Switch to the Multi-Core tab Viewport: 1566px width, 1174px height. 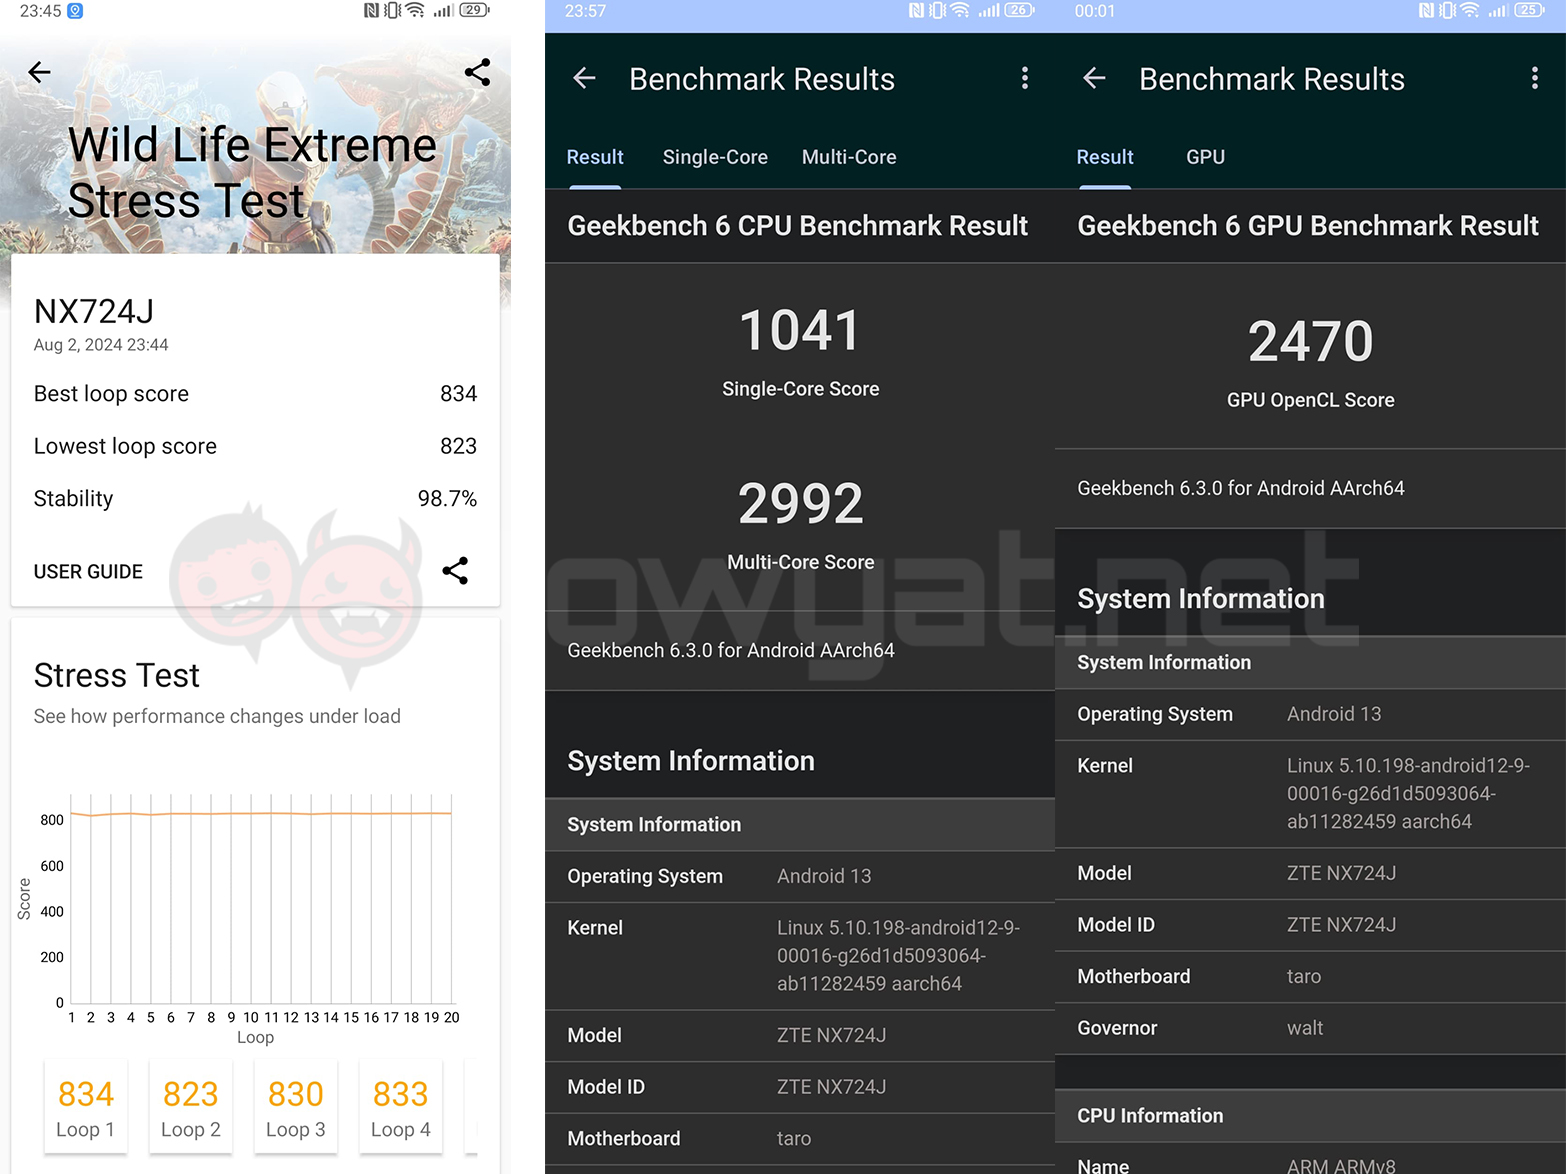[x=849, y=157]
